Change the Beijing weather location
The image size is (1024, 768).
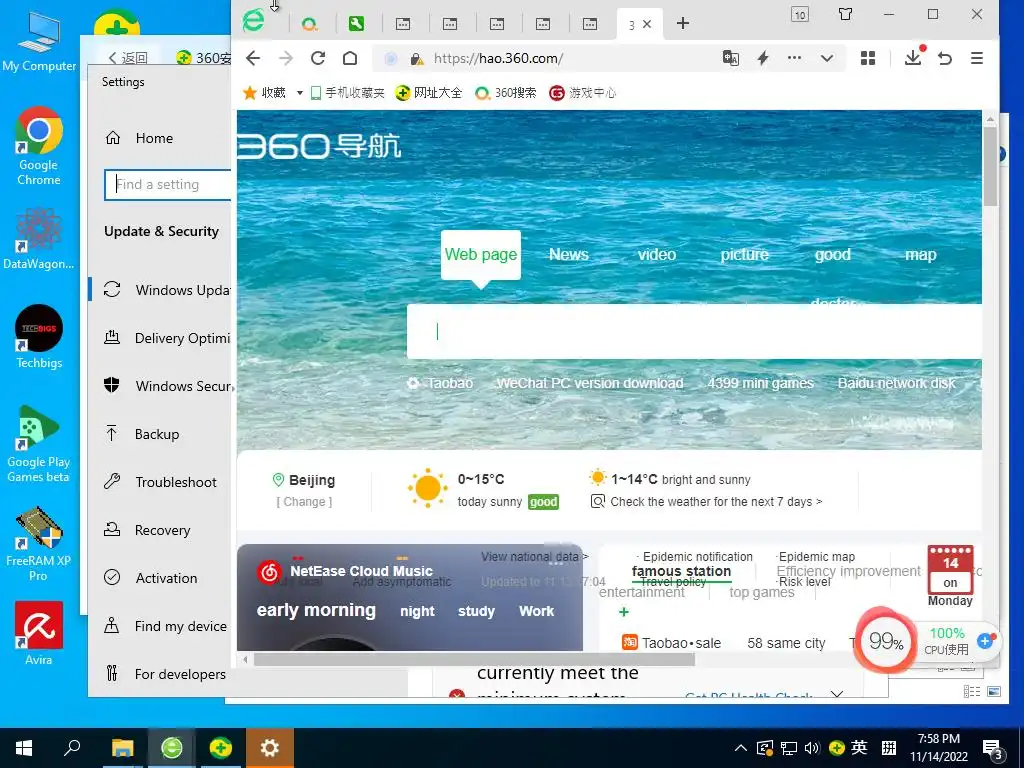[304, 502]
